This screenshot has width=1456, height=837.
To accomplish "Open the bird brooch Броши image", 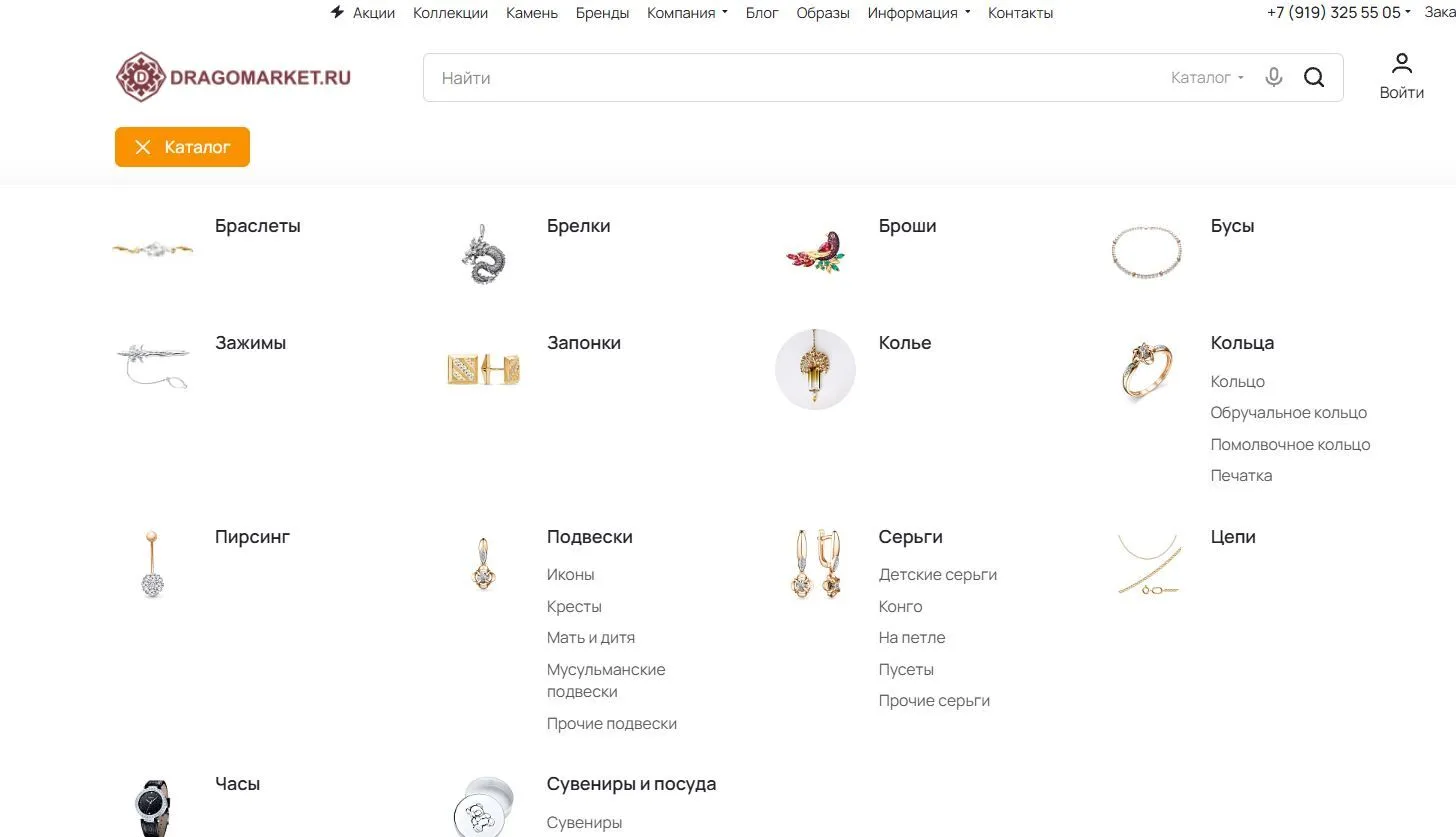I will pos(815,252).
